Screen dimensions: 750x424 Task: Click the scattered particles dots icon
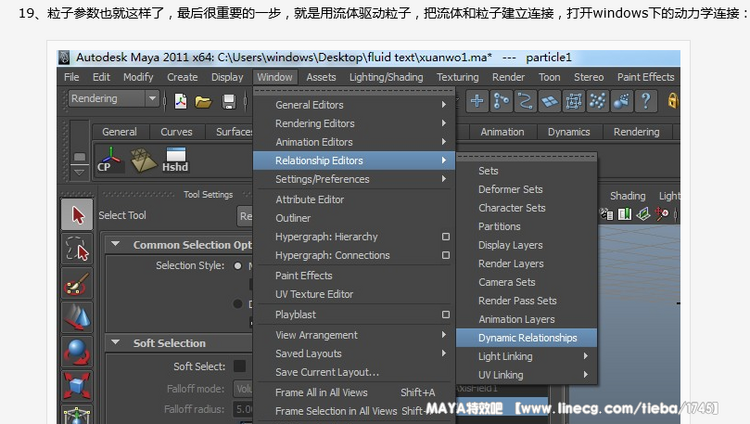597,101
